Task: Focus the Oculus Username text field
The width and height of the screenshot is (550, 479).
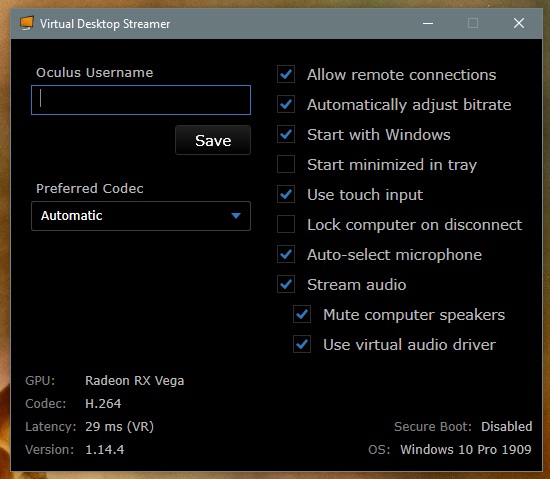Action: tap(141, 100)
